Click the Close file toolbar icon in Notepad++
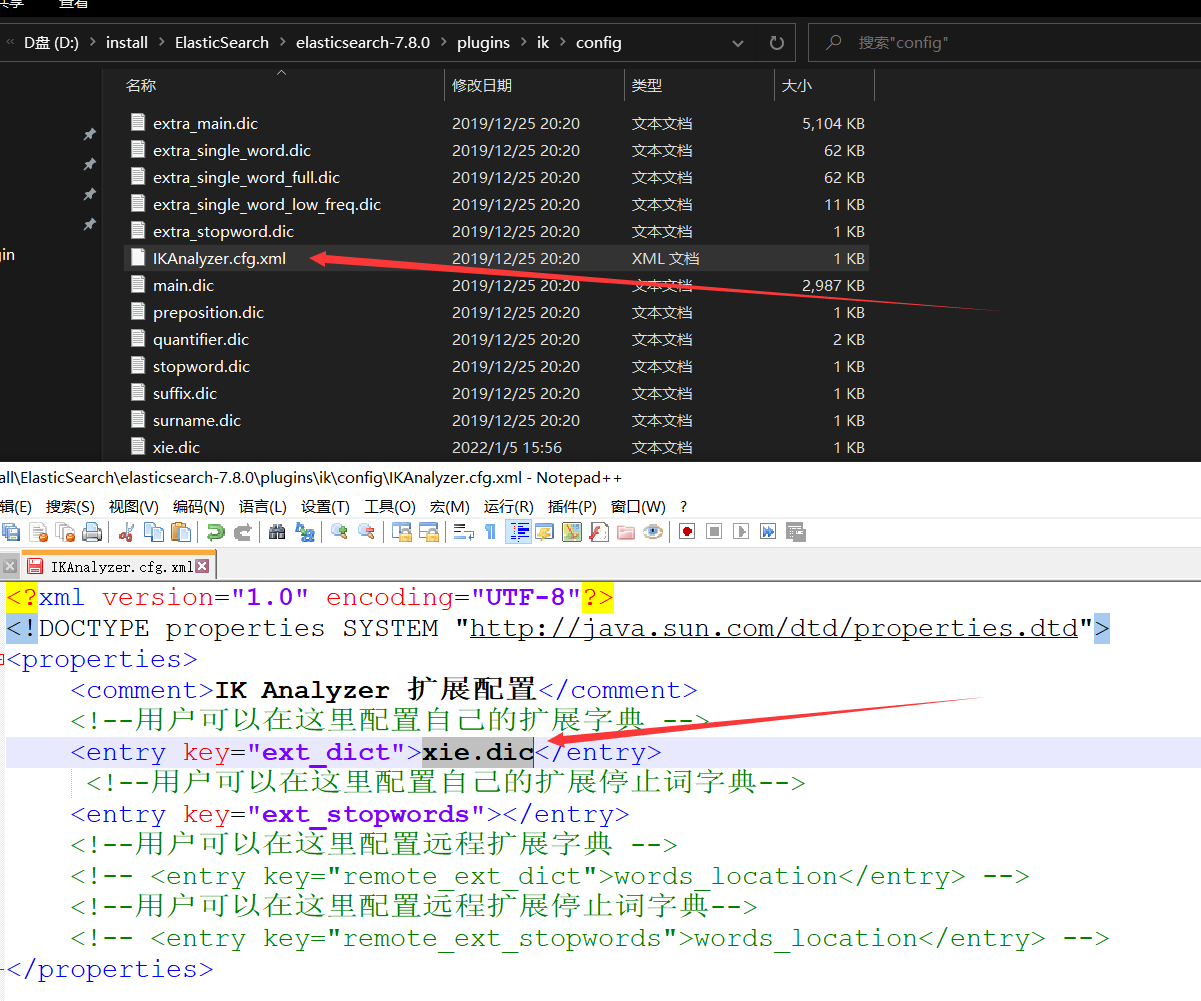Screen dimensions: 1201x1001 [39, 532]
